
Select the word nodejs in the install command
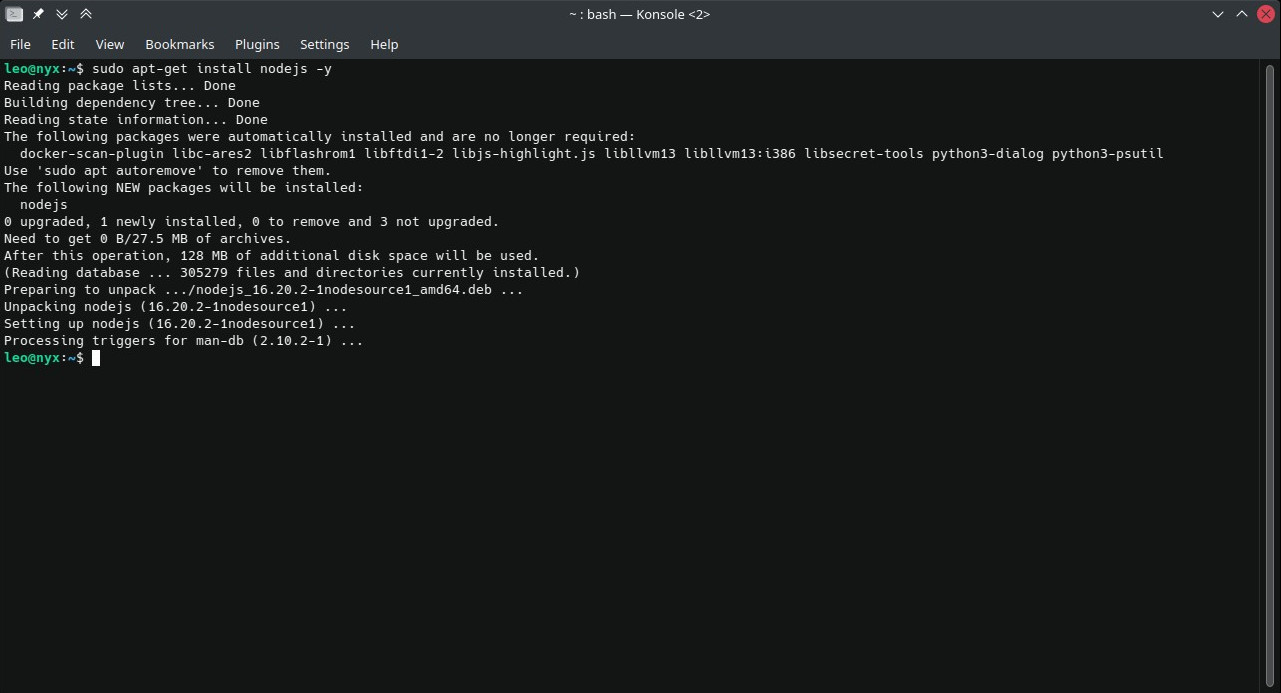pos(282,68)
